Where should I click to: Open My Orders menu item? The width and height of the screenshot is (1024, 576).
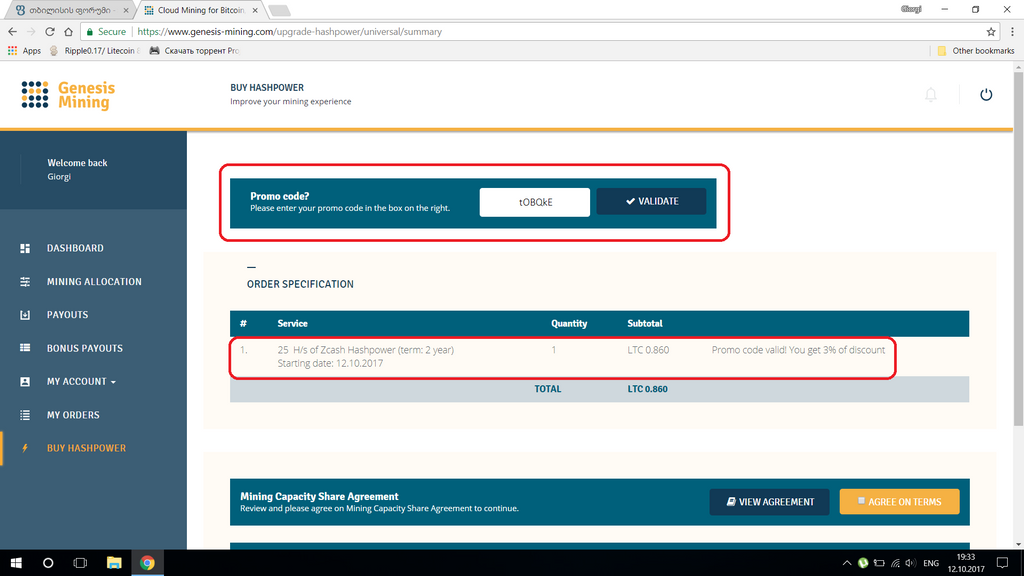[x=73, y=415]
